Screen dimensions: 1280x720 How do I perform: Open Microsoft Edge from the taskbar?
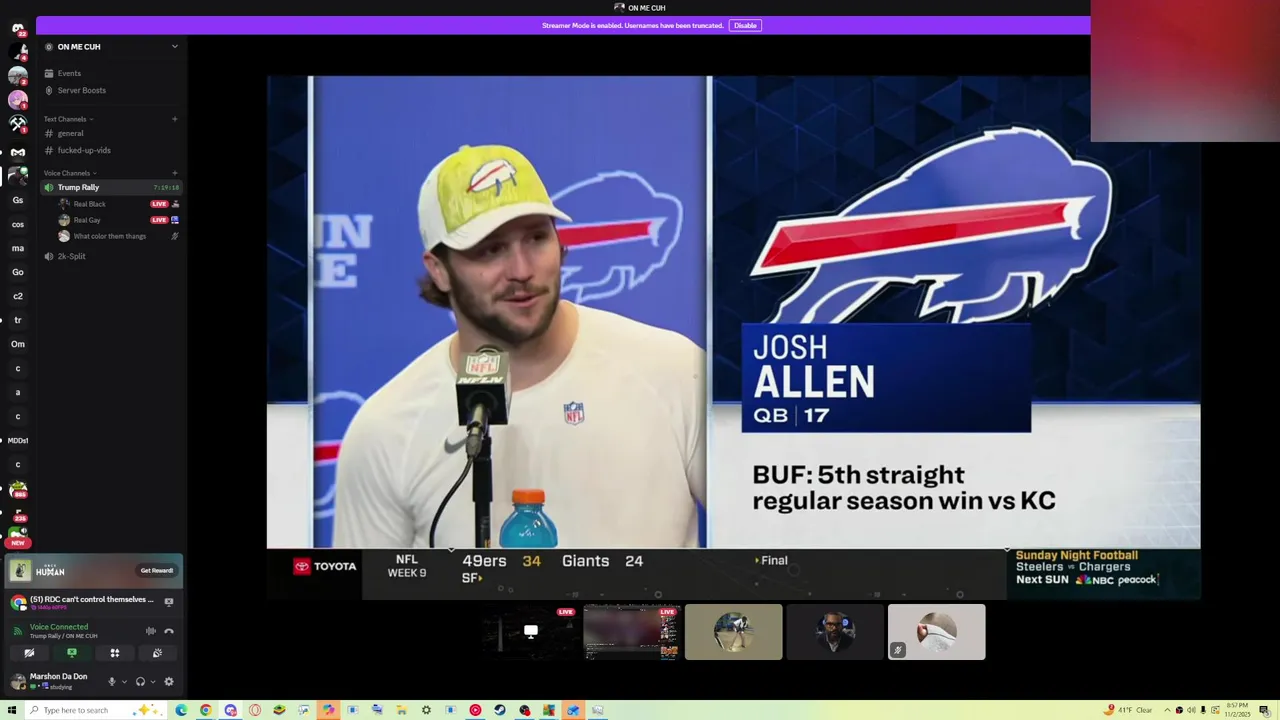tap(181, 710)
